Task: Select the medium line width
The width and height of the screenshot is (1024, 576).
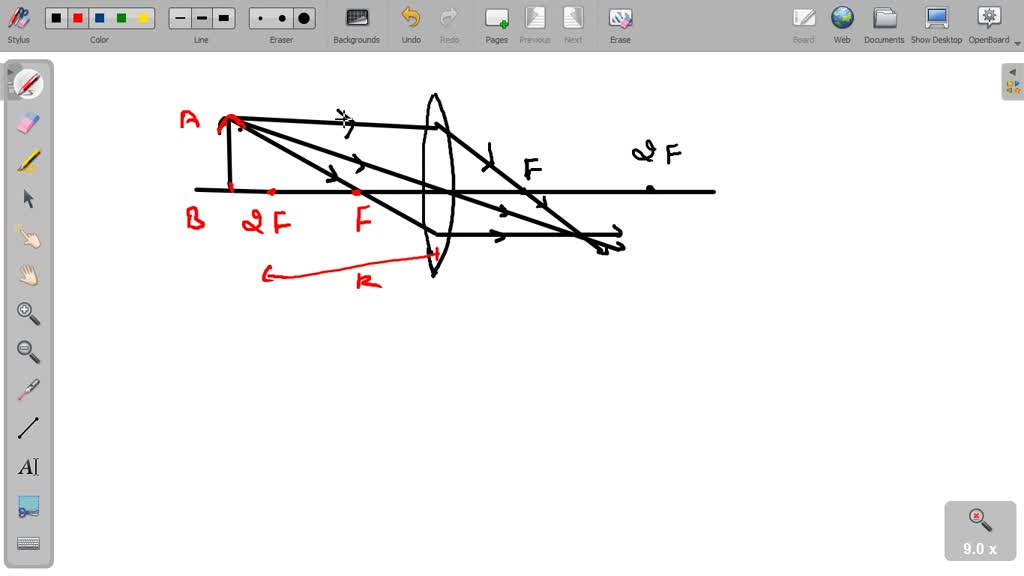Action: [201, 17]
